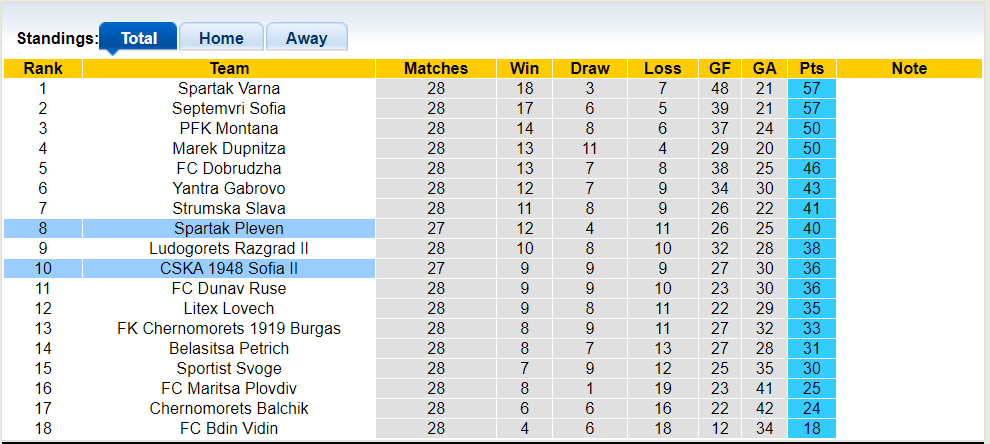Open FK Chernomorets 1919 Burgas link

click(229, 328)
